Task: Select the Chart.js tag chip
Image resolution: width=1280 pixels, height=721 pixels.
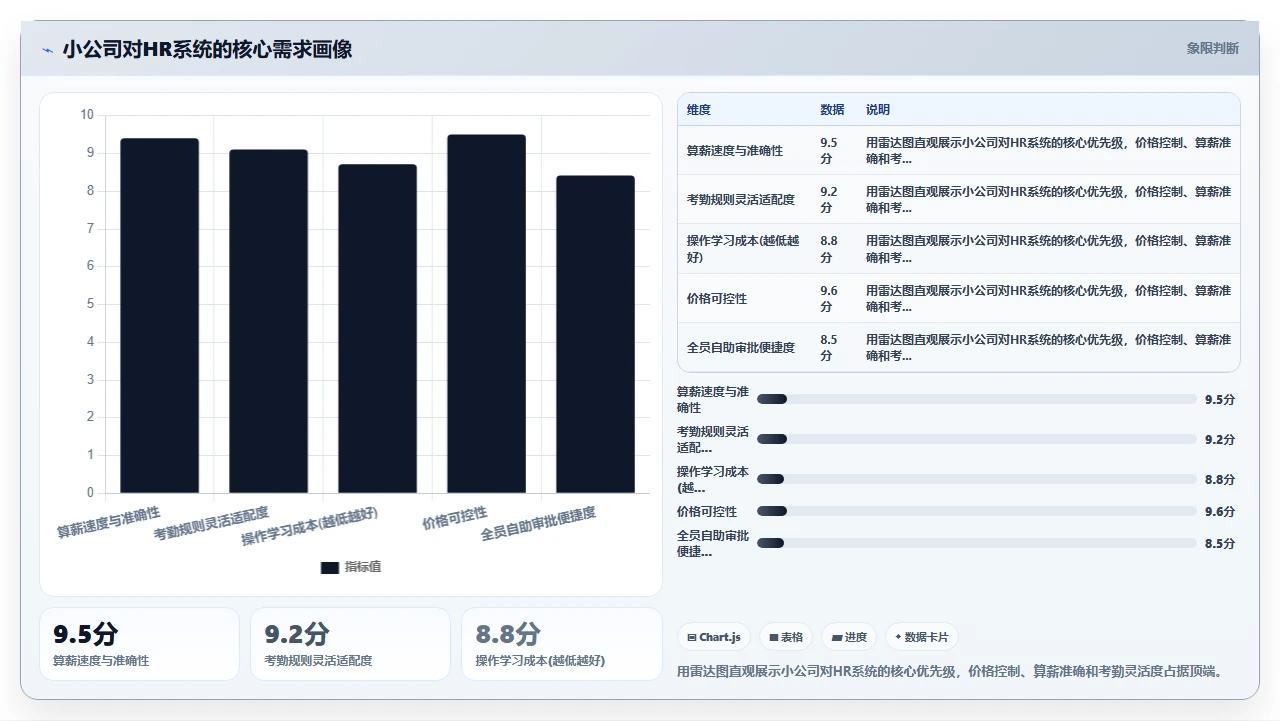Action: 714,637
